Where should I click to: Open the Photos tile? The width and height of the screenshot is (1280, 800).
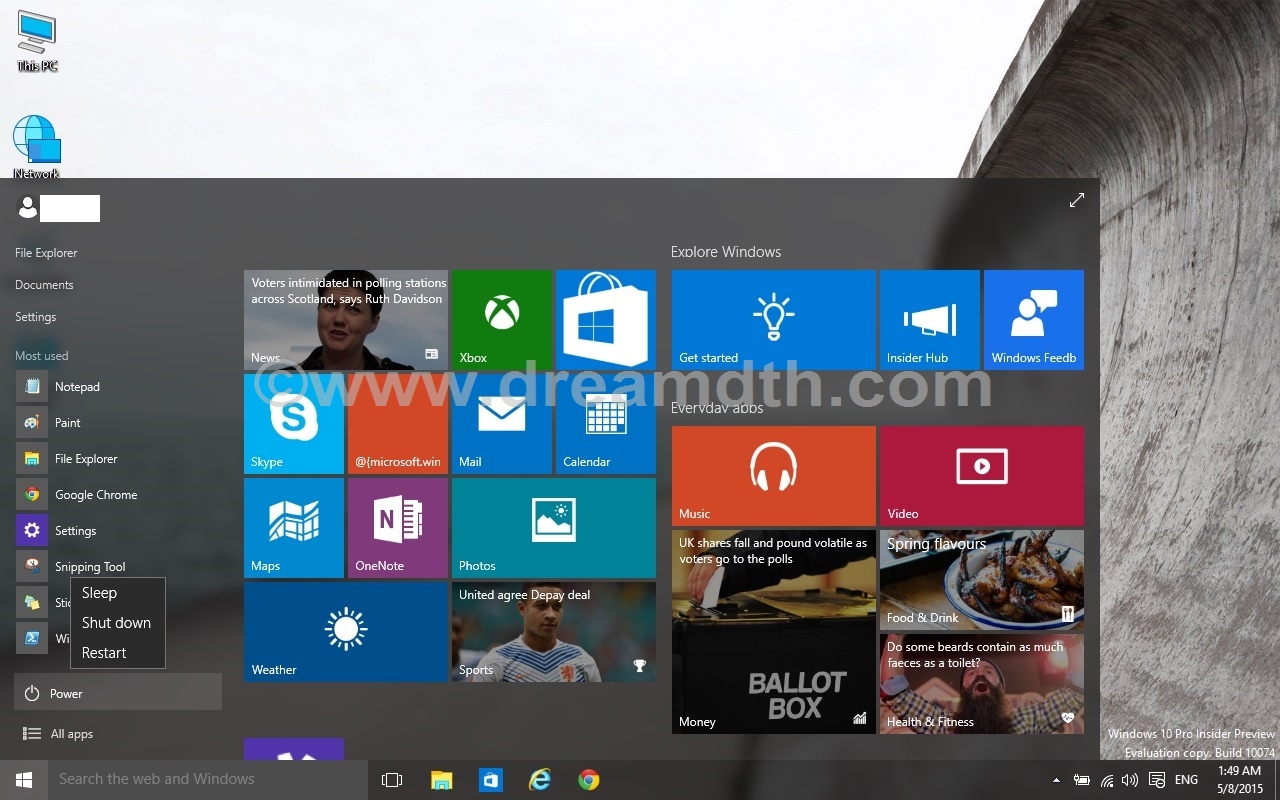[553, 528]
